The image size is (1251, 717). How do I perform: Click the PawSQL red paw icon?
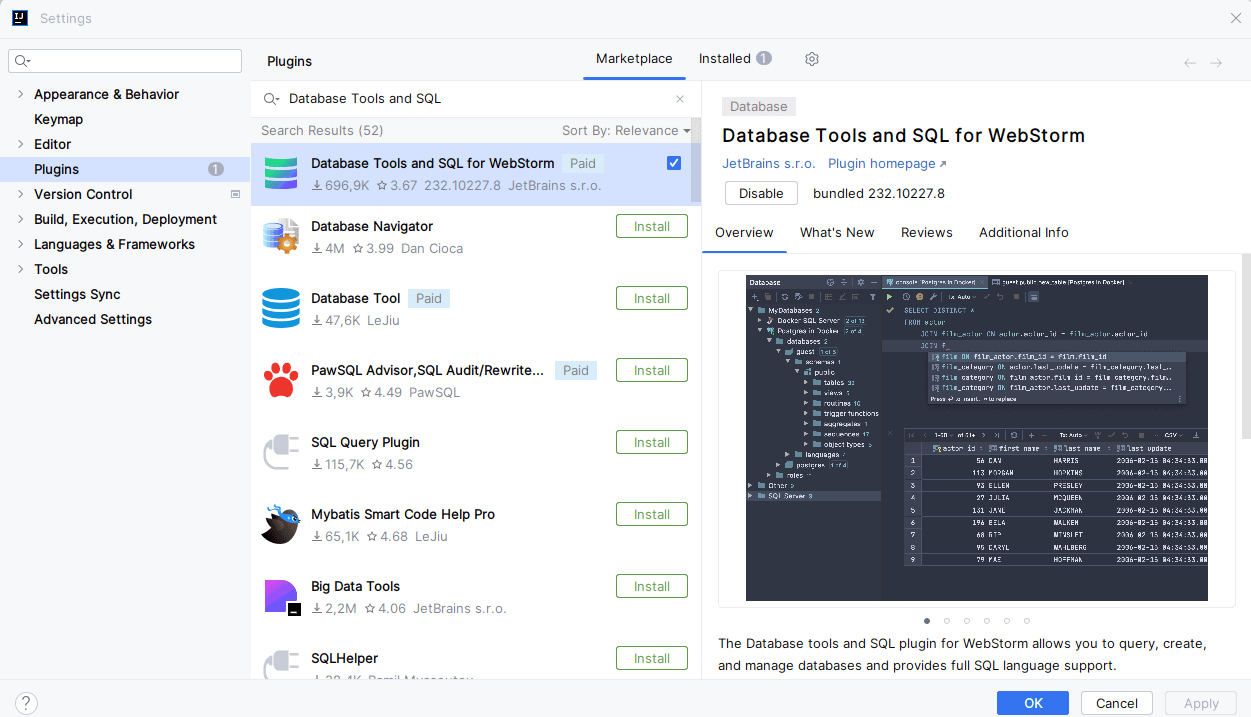click(281, 380)
